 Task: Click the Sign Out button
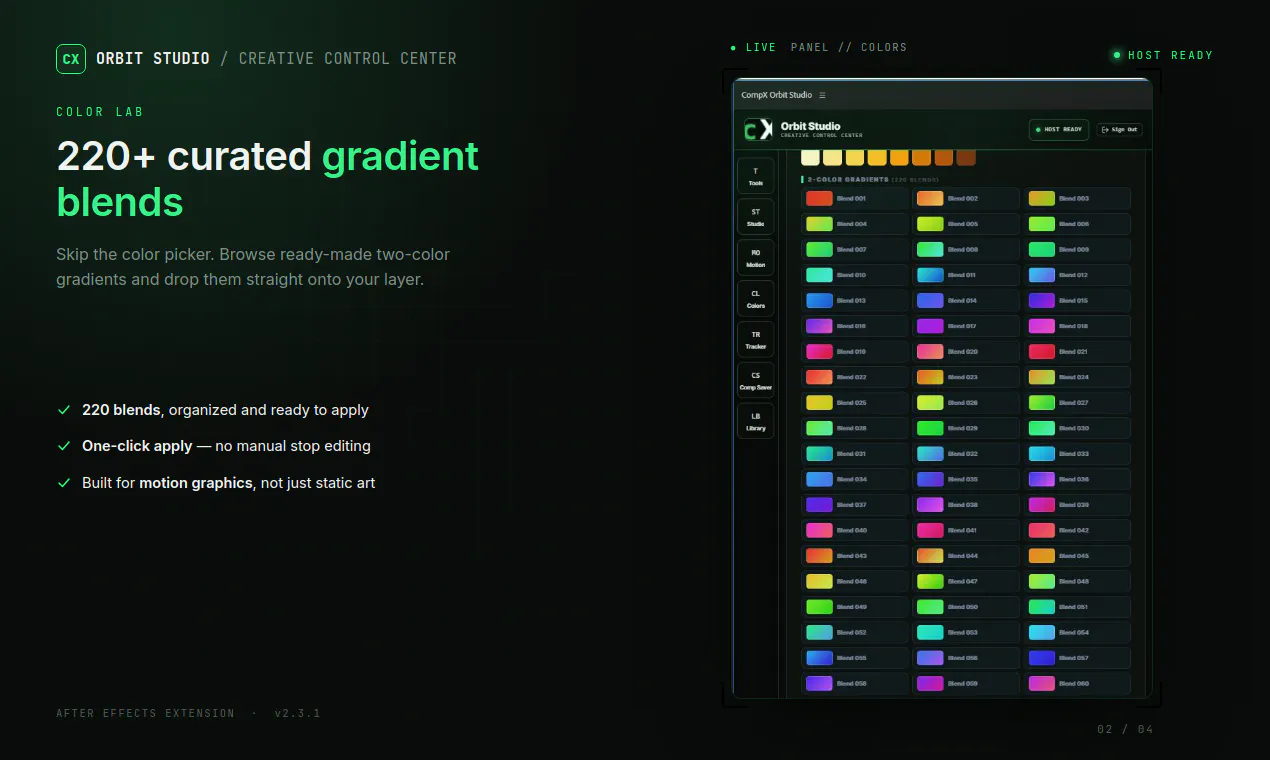pos(1119,130)
